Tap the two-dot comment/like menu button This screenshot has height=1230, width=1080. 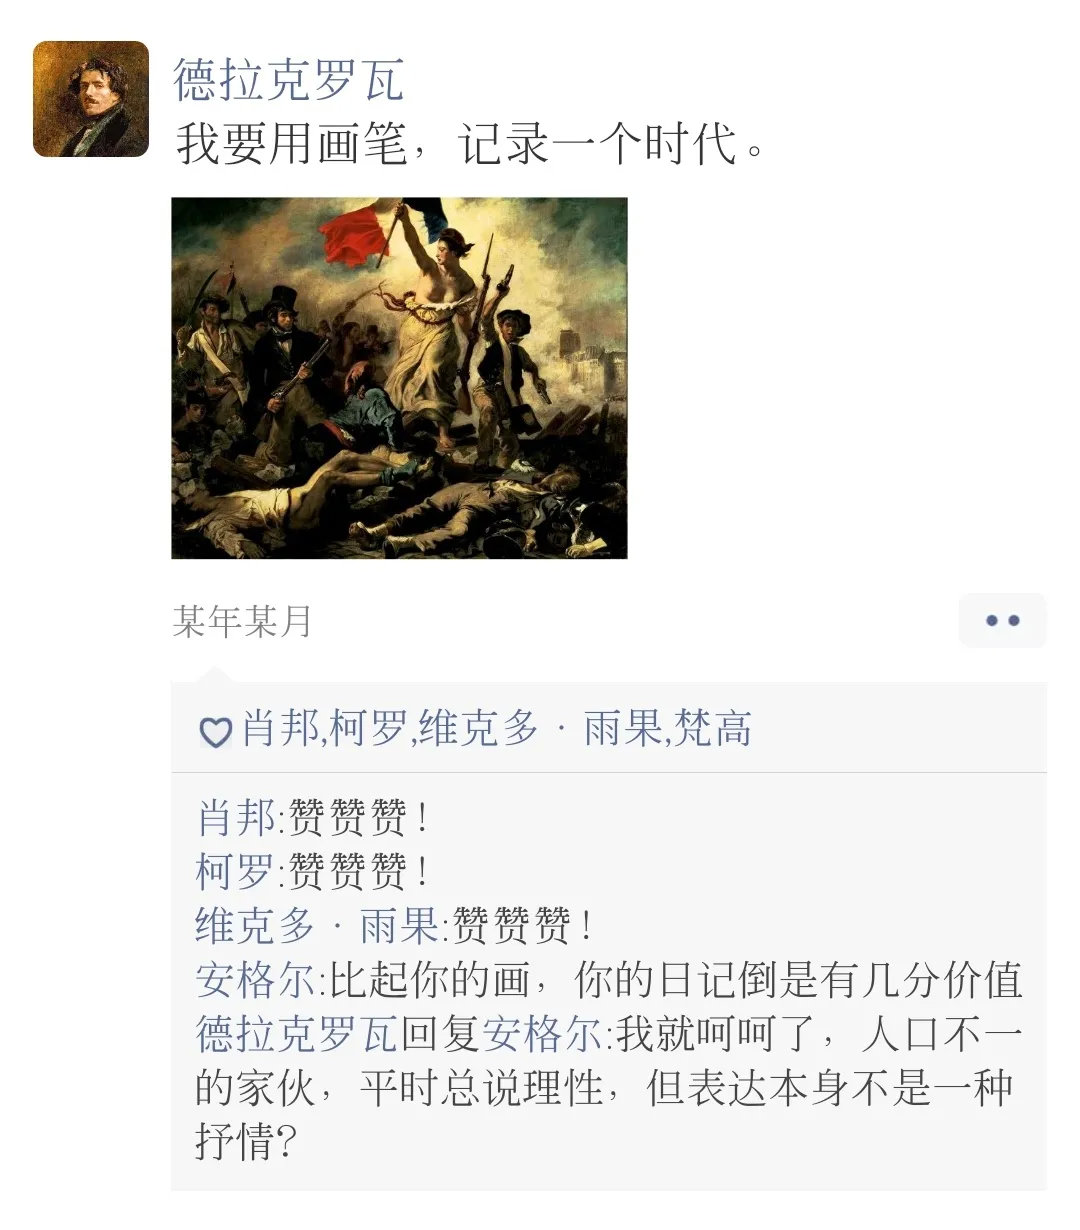tap(1002, 620)
